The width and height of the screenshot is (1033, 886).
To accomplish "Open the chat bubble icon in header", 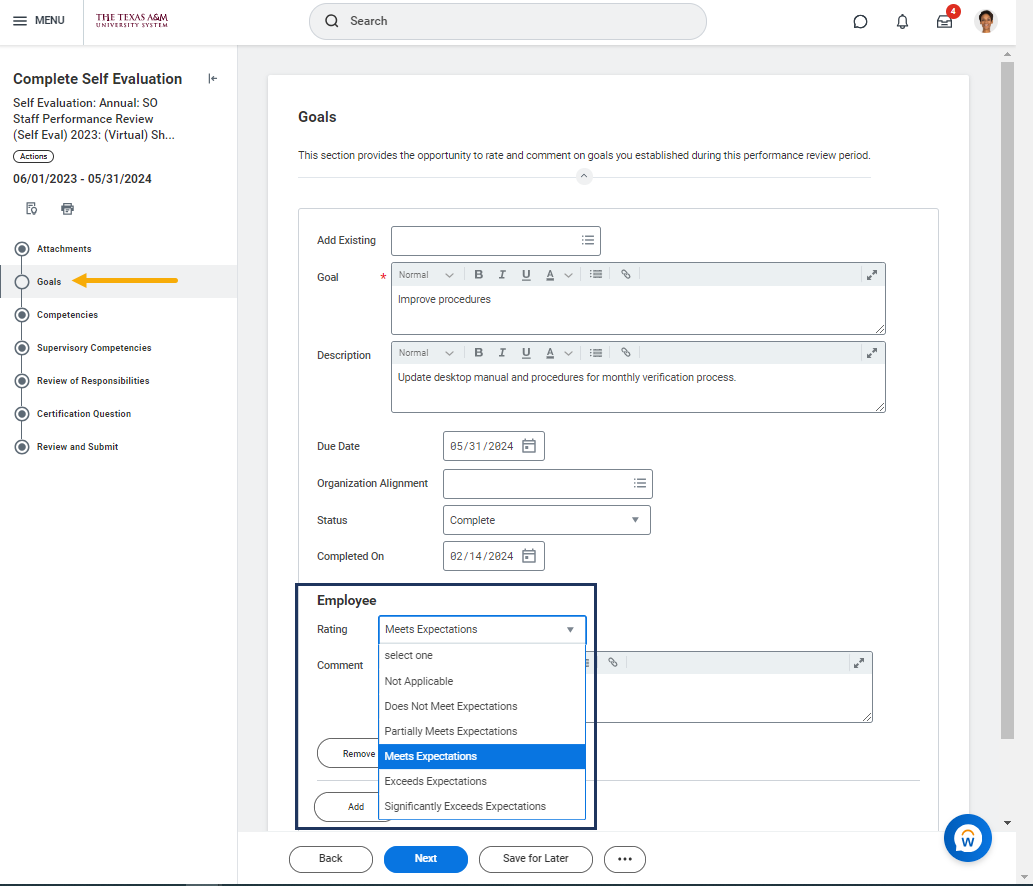I will (860, 21).
